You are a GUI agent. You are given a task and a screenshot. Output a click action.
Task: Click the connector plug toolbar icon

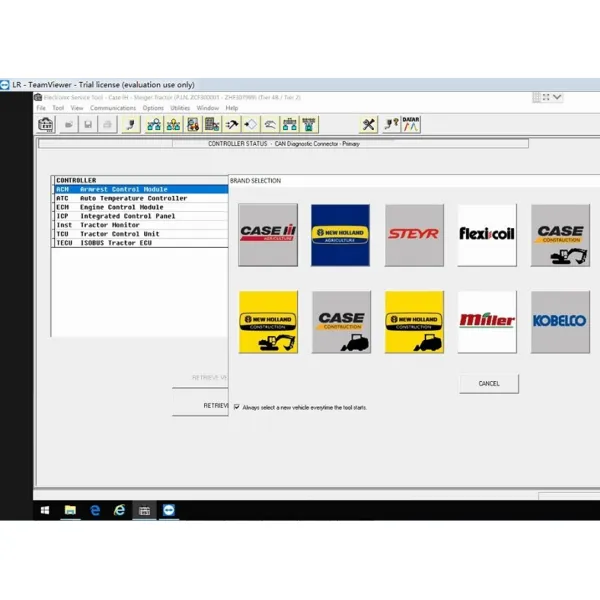[x=131, y=124]
